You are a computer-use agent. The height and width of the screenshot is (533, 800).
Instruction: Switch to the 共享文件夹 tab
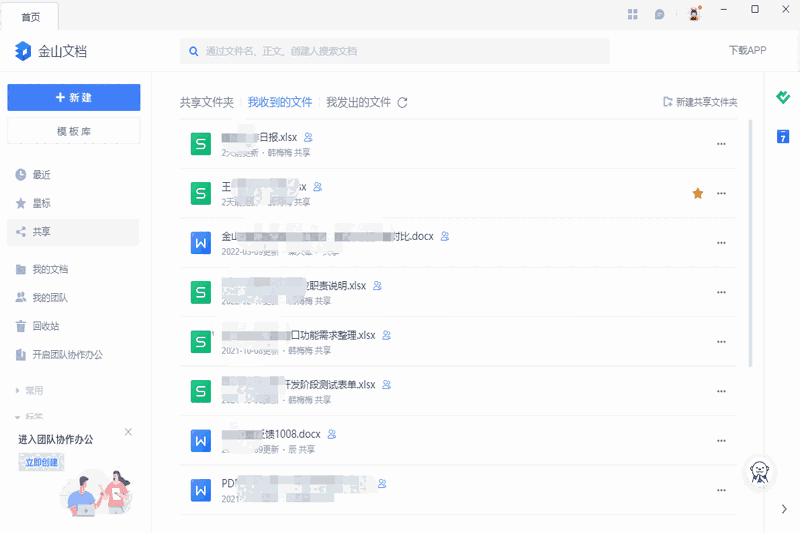tap(207, 103)
